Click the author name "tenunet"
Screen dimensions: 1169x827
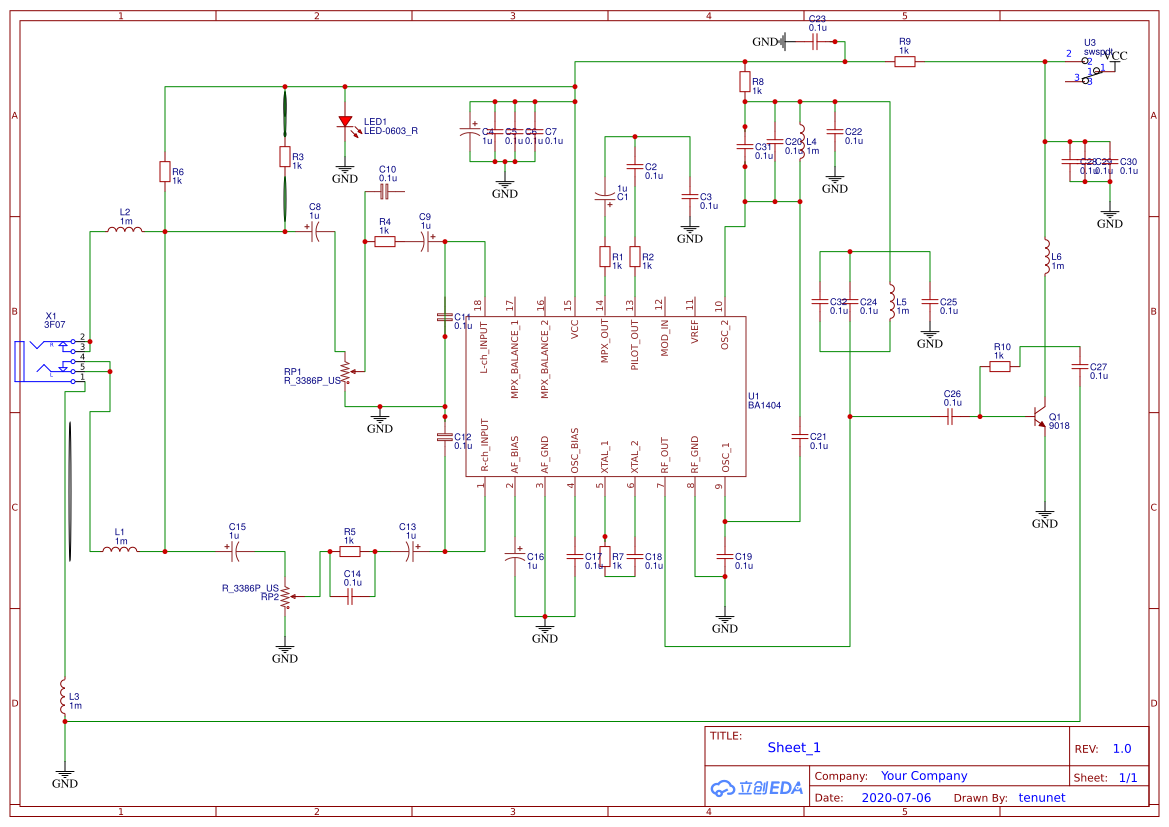(x=1042, y=797)
